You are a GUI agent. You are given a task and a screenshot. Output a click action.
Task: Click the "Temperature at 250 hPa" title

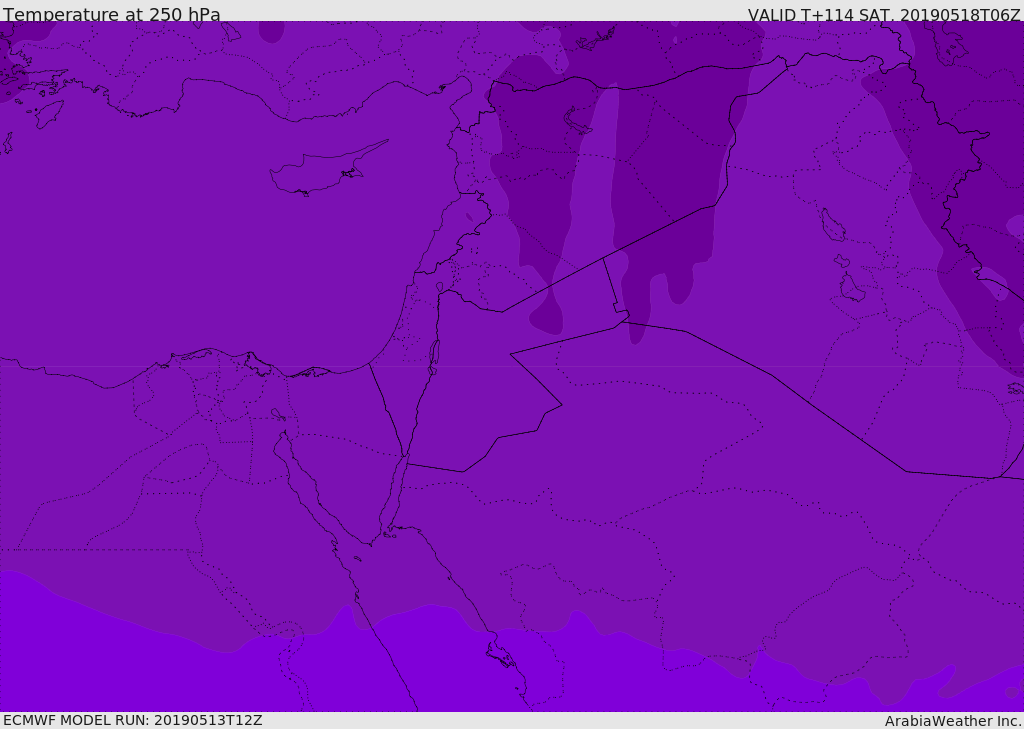coord(112,14)
